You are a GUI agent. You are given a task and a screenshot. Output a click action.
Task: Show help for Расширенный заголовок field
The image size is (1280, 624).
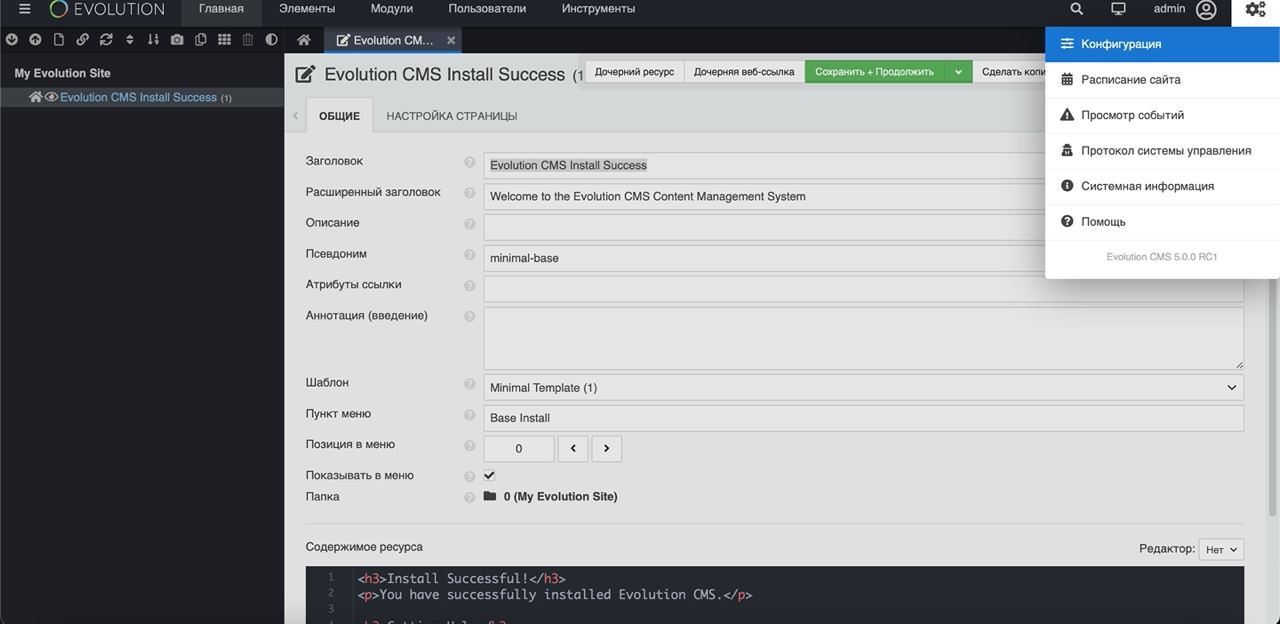(470, 192)
